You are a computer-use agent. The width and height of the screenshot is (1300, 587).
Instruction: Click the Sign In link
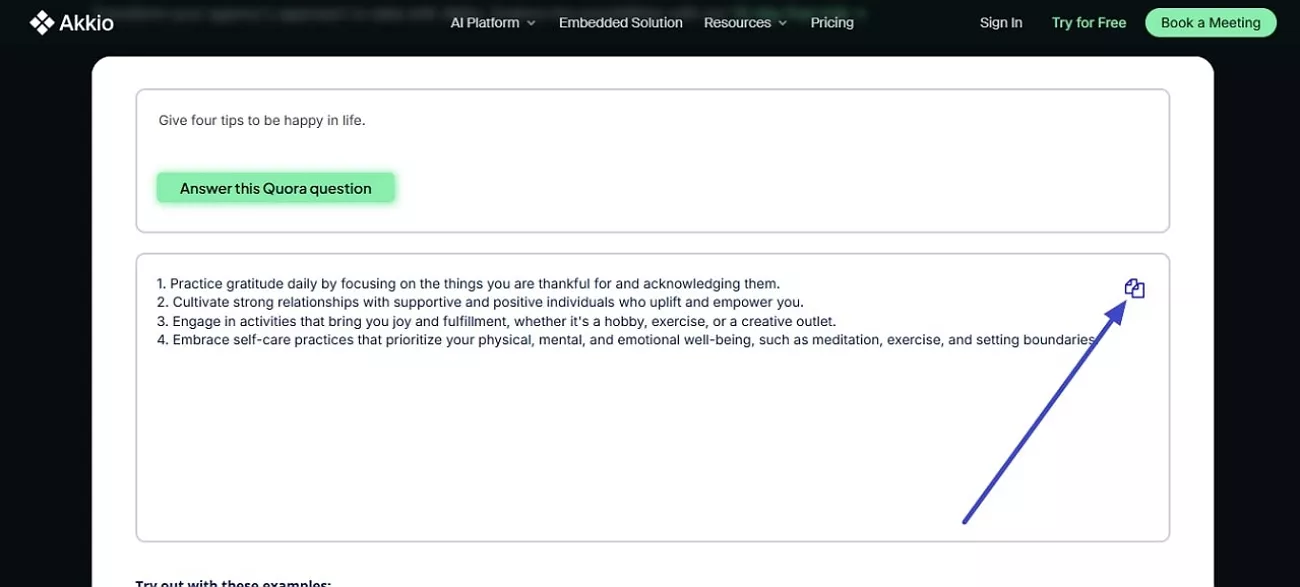coord(1001,22)
